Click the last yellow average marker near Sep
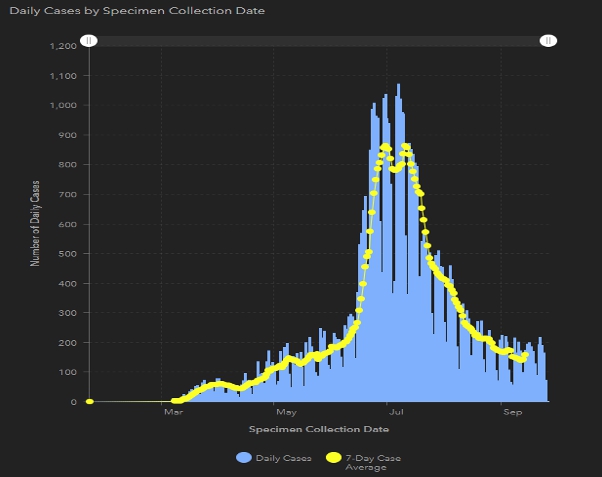This screenshot has width=602, height=477. point(526,354)
